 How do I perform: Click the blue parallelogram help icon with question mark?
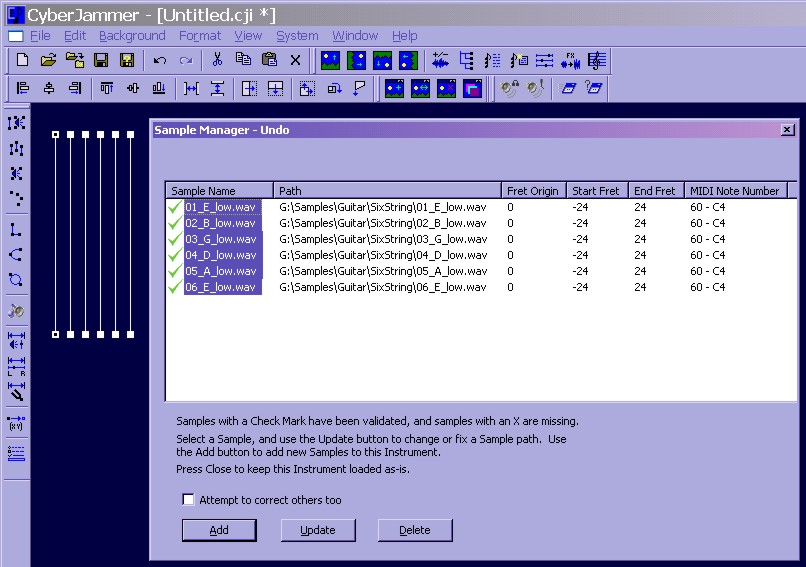(x=594, y=88)
